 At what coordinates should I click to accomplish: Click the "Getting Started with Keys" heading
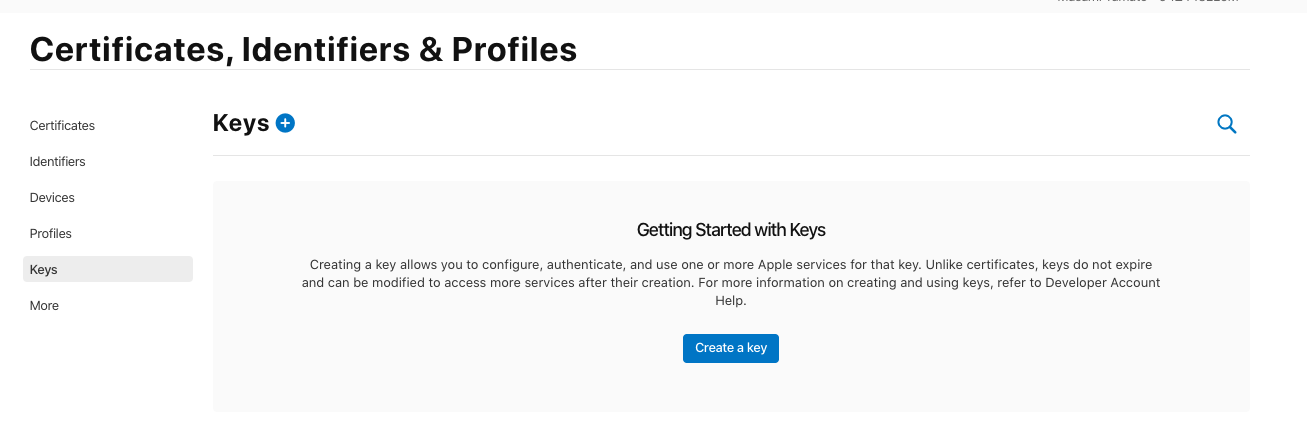(731, 230)
